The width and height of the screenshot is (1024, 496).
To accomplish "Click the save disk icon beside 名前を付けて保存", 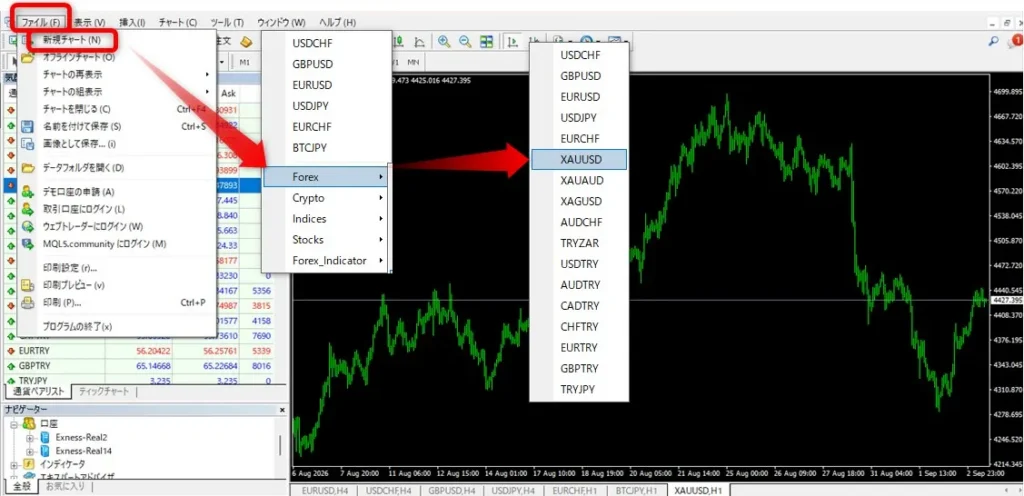I will pyautogui.click(x=27, y=127).
